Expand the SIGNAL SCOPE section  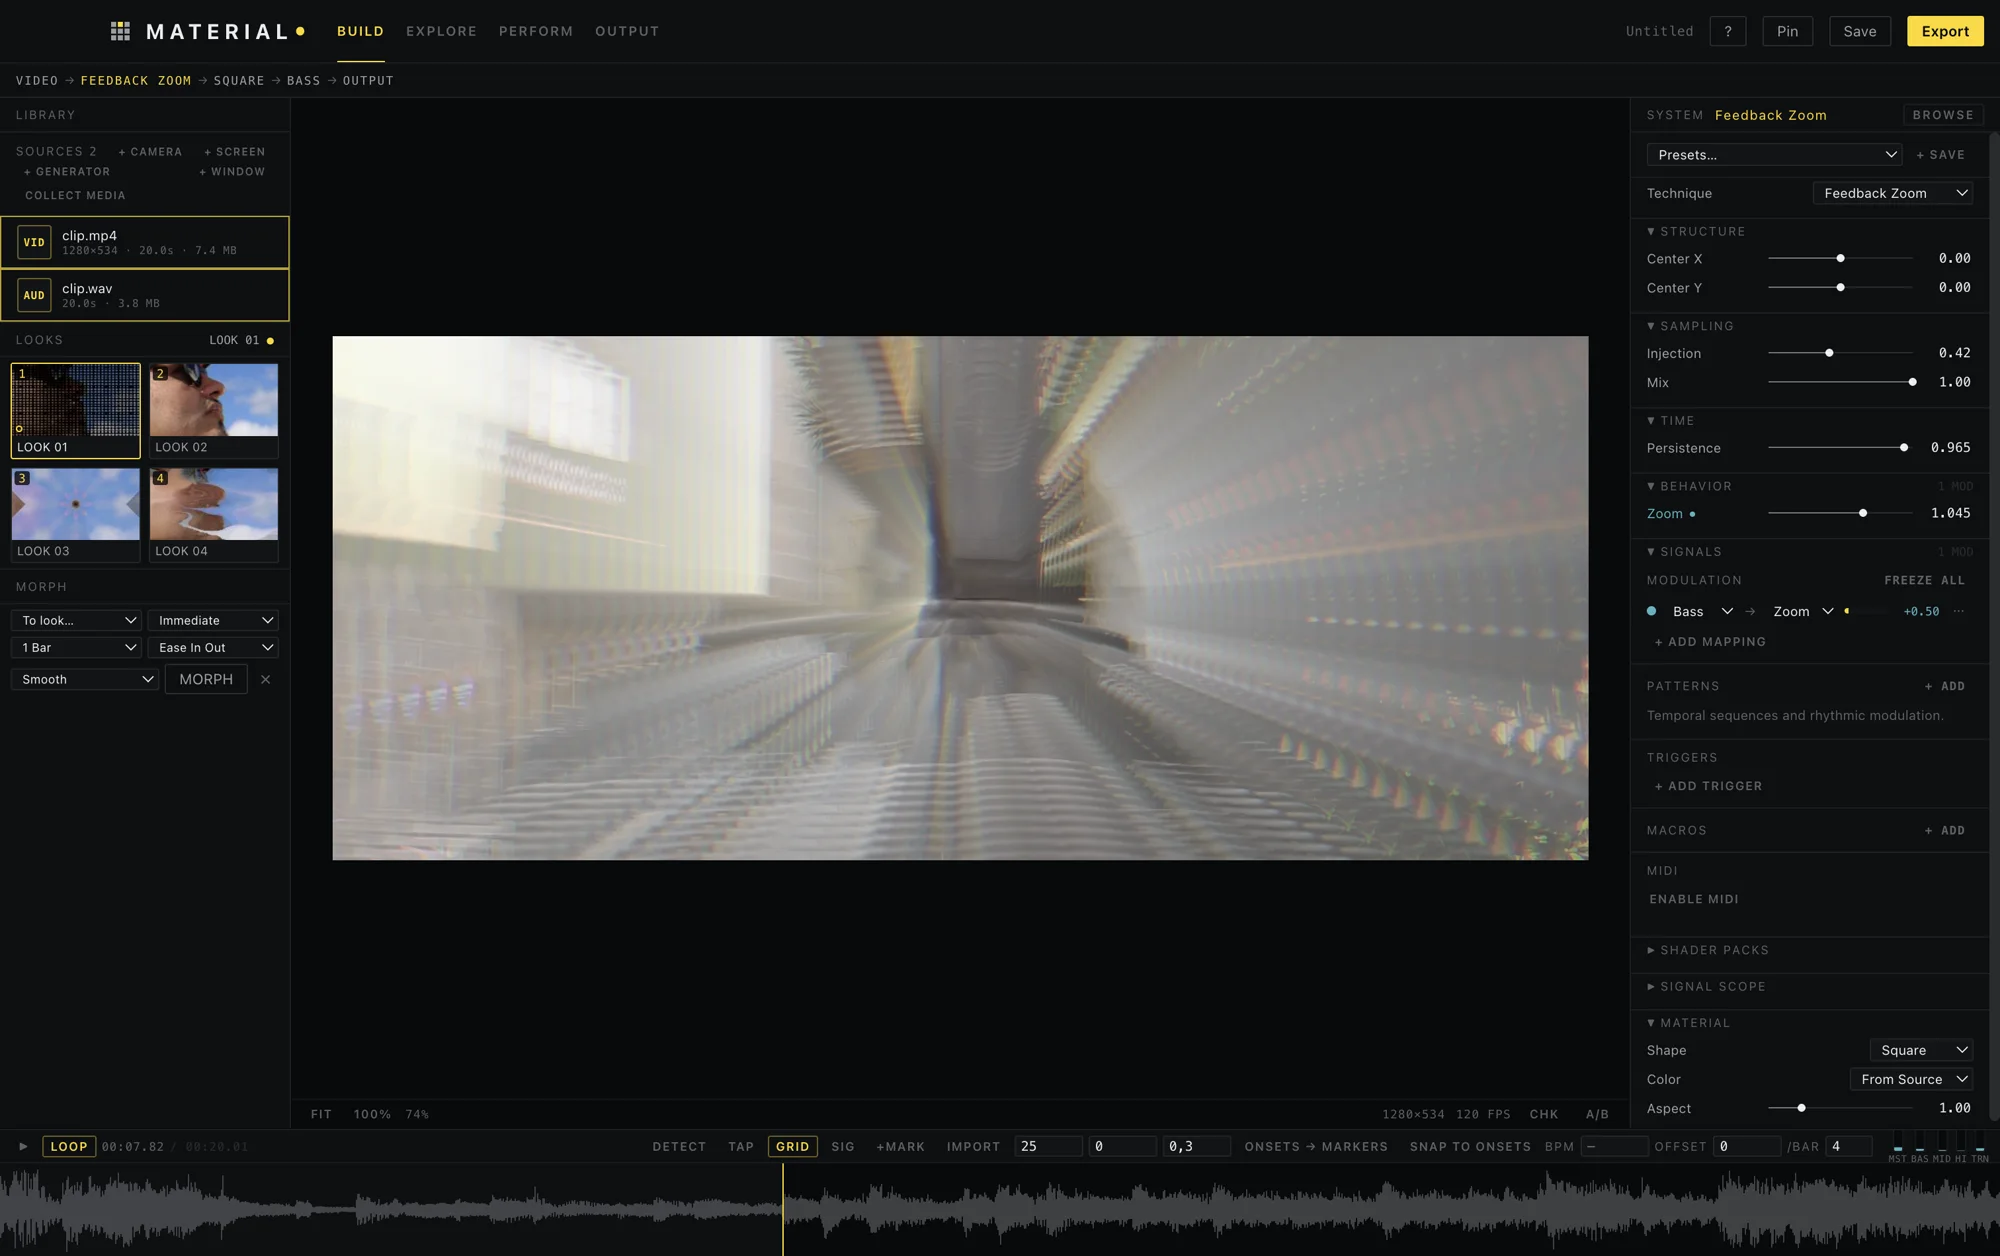pos(1706,986)
